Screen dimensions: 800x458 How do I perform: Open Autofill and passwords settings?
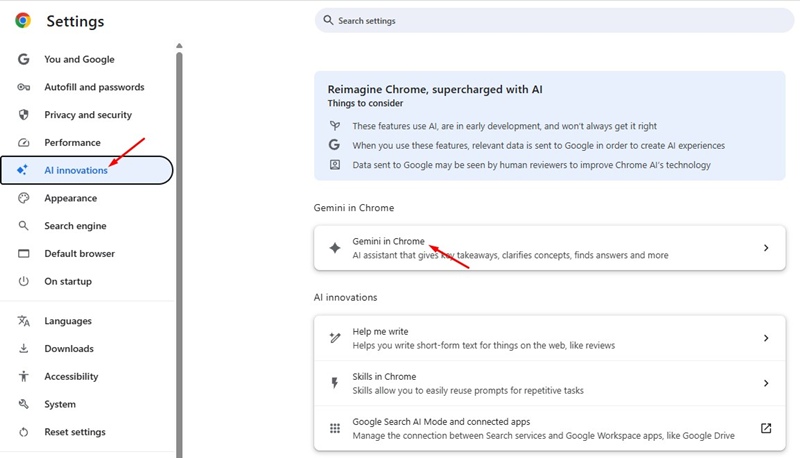pos(87,87)
